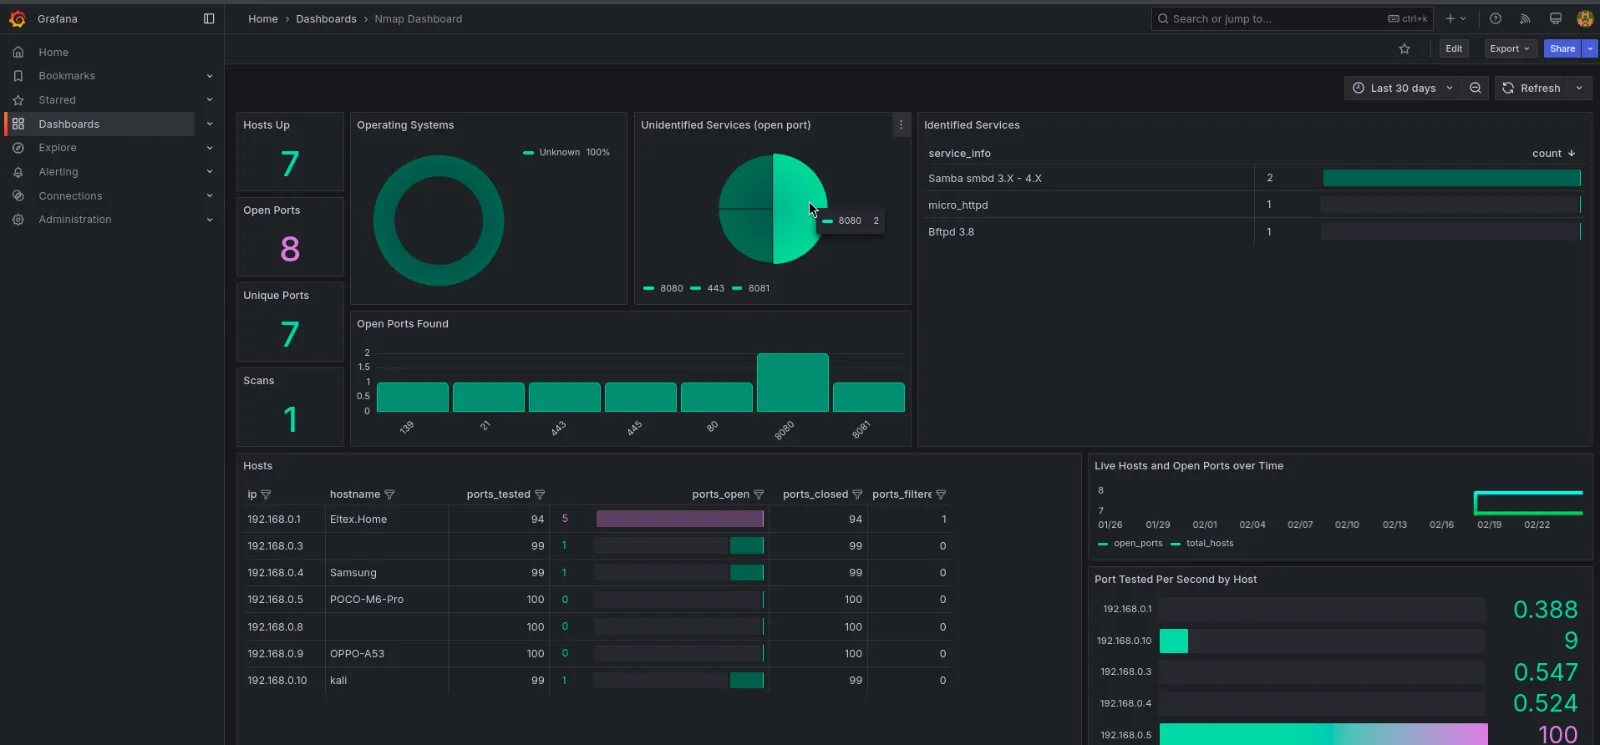Star the dashboard as favorite
The image size is (1600, 745).
(1404, 49)
